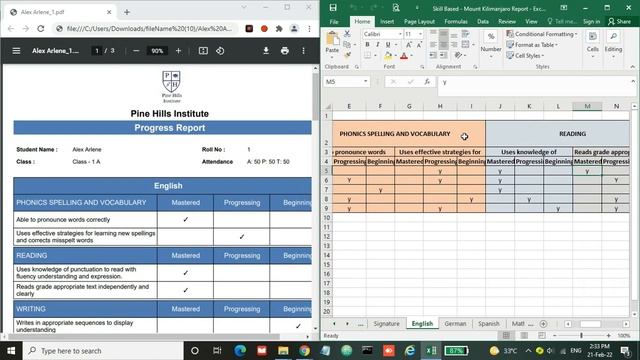Switch to the Spanish sheet tab

[489, 323]
